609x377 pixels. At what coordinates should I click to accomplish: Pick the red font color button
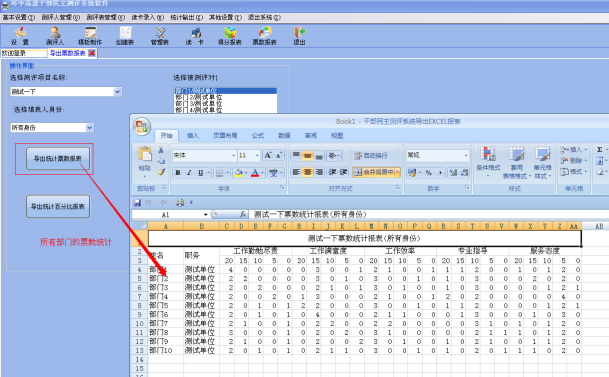click(255, 173)
